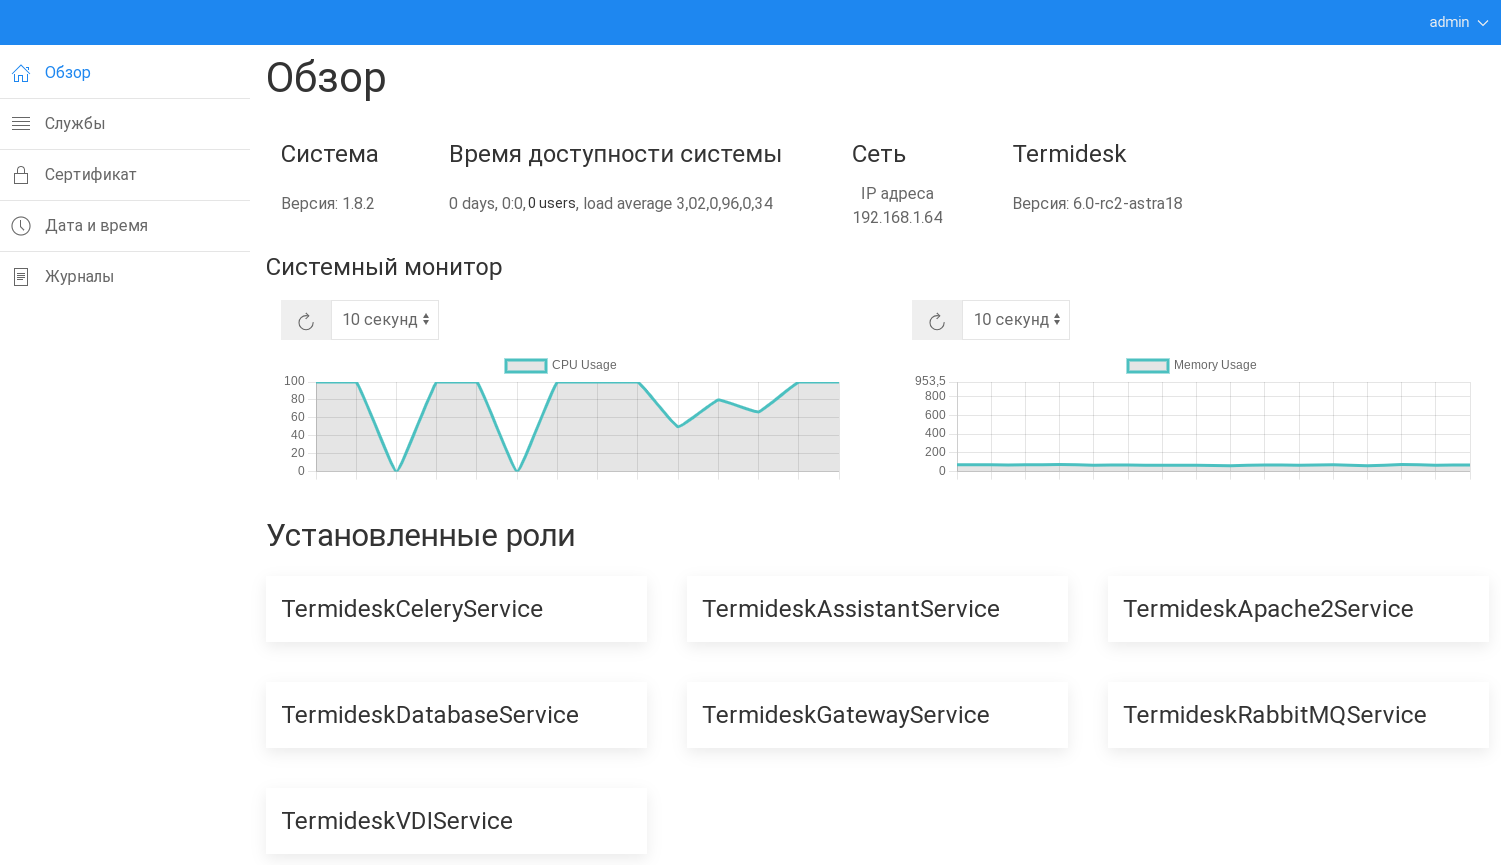This screenshot has width=1501, height=865.
Task: Select the TermideskRabbitMQService role card
Action: [x=1298, y=715]
